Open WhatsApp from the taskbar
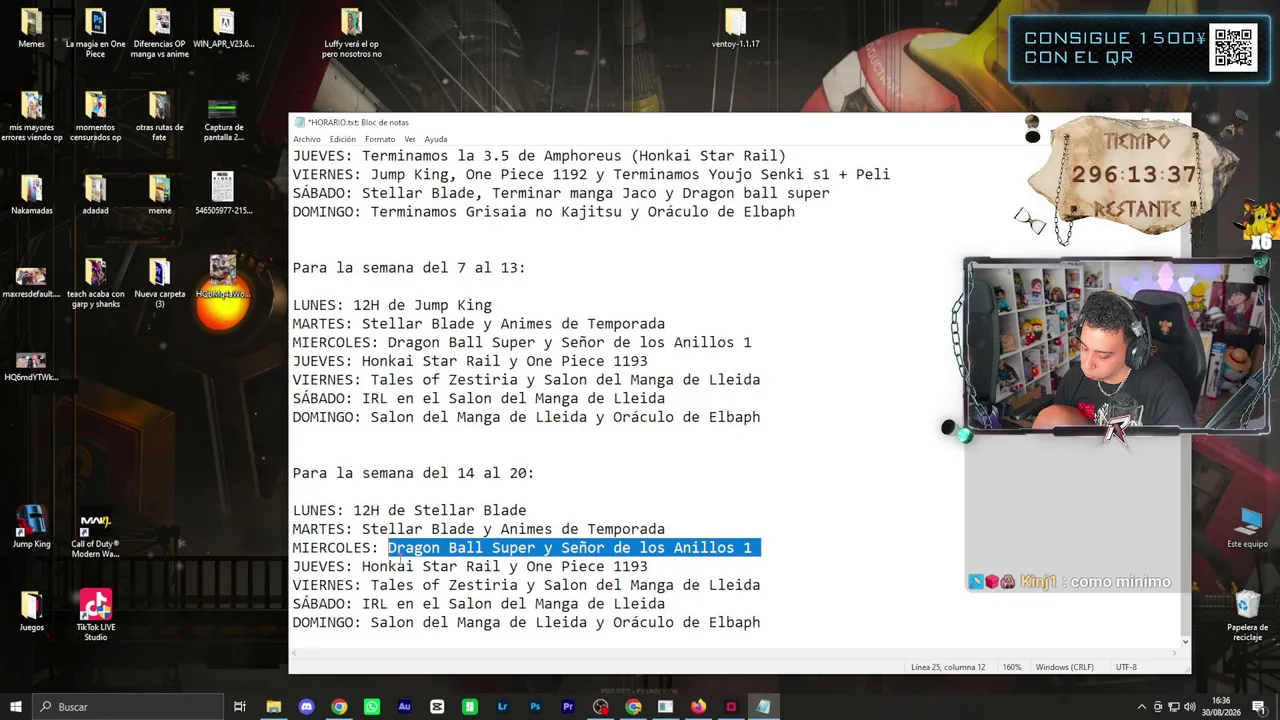 [371, 707]
